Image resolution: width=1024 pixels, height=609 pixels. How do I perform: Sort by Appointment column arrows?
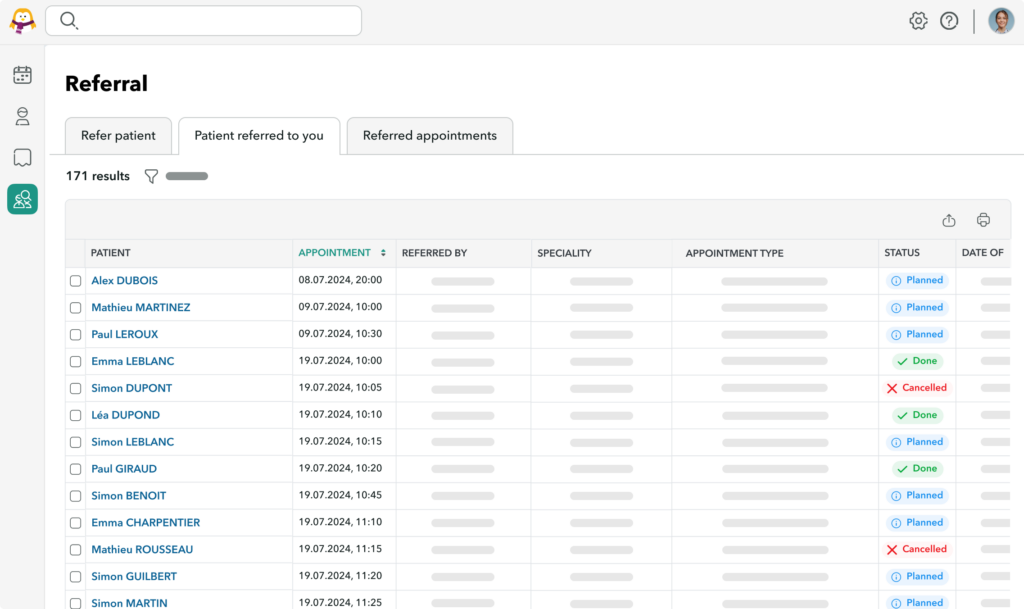click(x=383, y=253)
